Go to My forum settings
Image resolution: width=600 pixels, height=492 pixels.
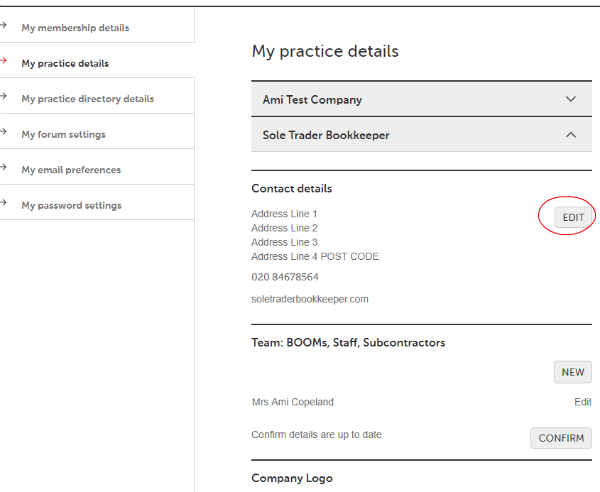(x=63, y=134)
